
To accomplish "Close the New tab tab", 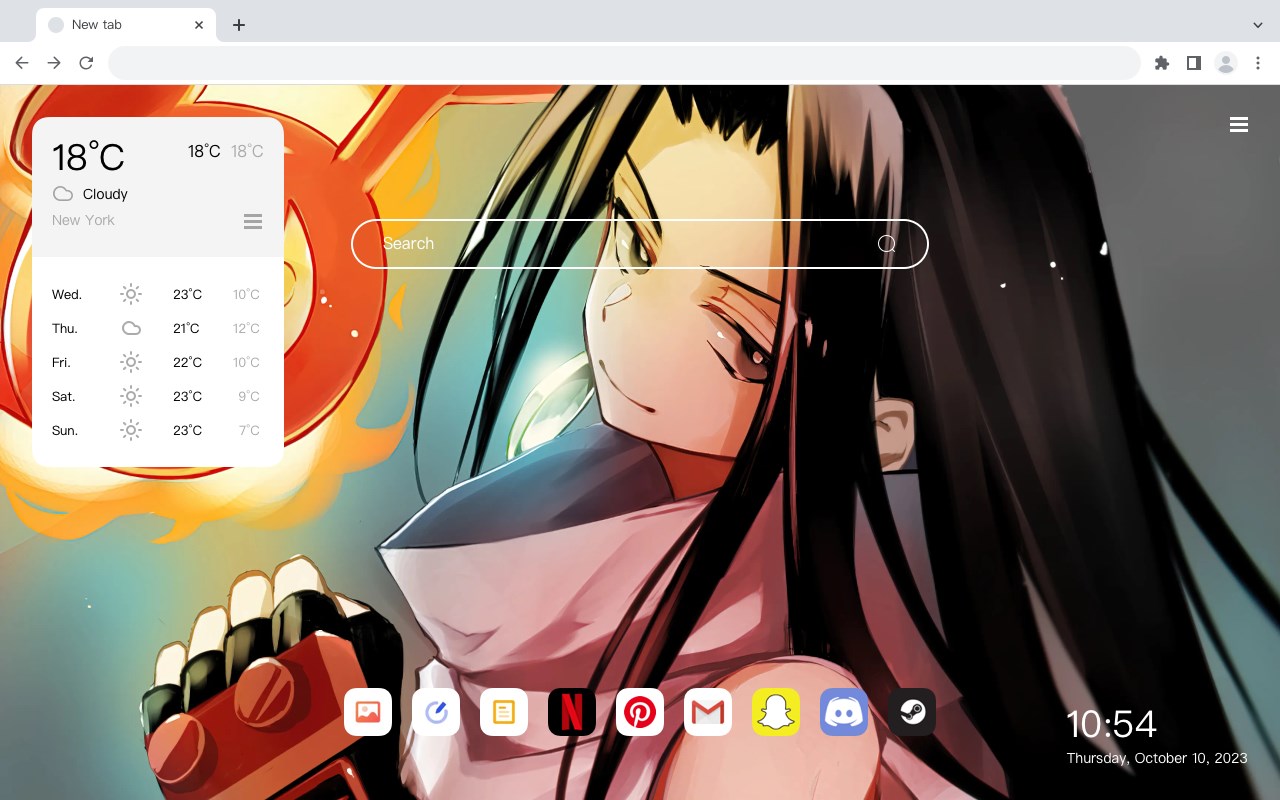I will point(199,25).
